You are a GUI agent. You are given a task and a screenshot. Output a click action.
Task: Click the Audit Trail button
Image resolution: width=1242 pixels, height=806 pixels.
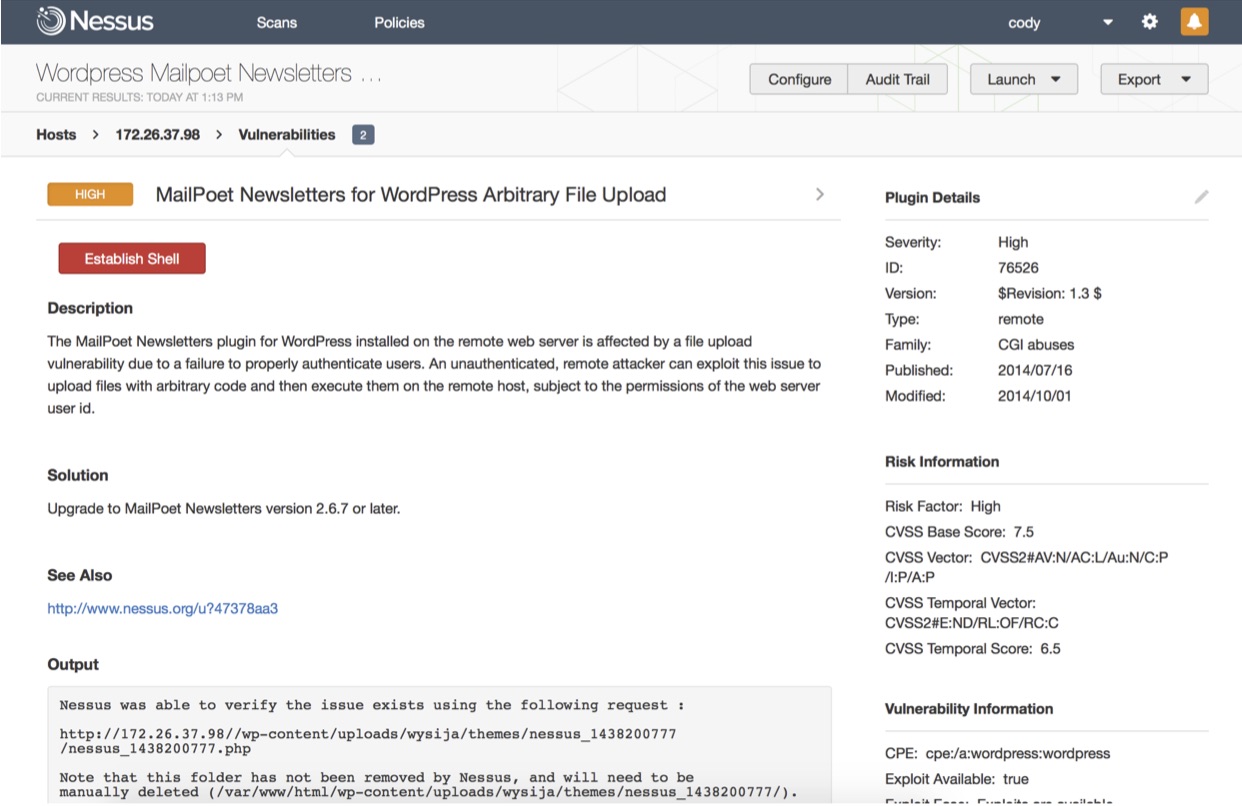coord(898,79)
